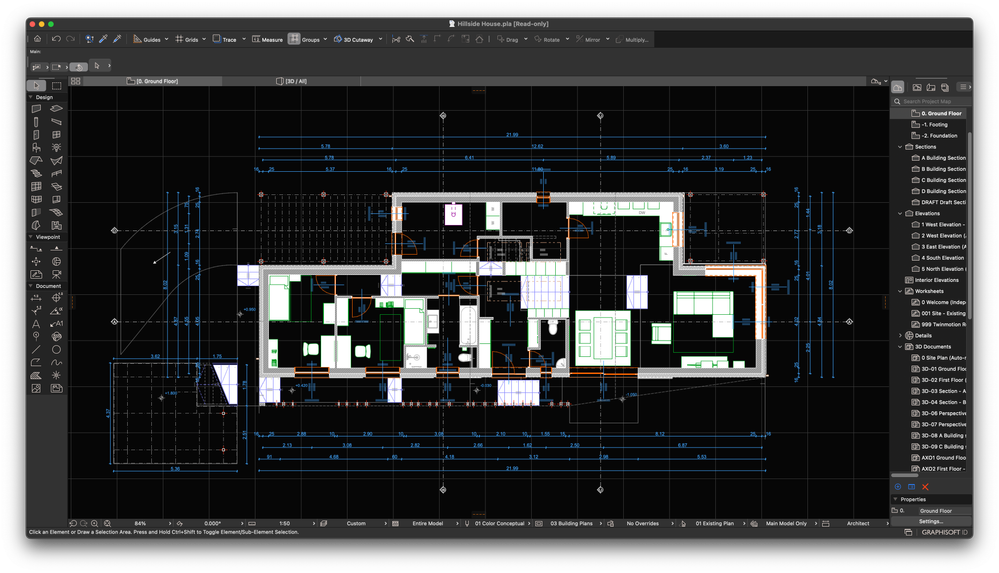Switch to the 3D / All tab

coord(295,80)
